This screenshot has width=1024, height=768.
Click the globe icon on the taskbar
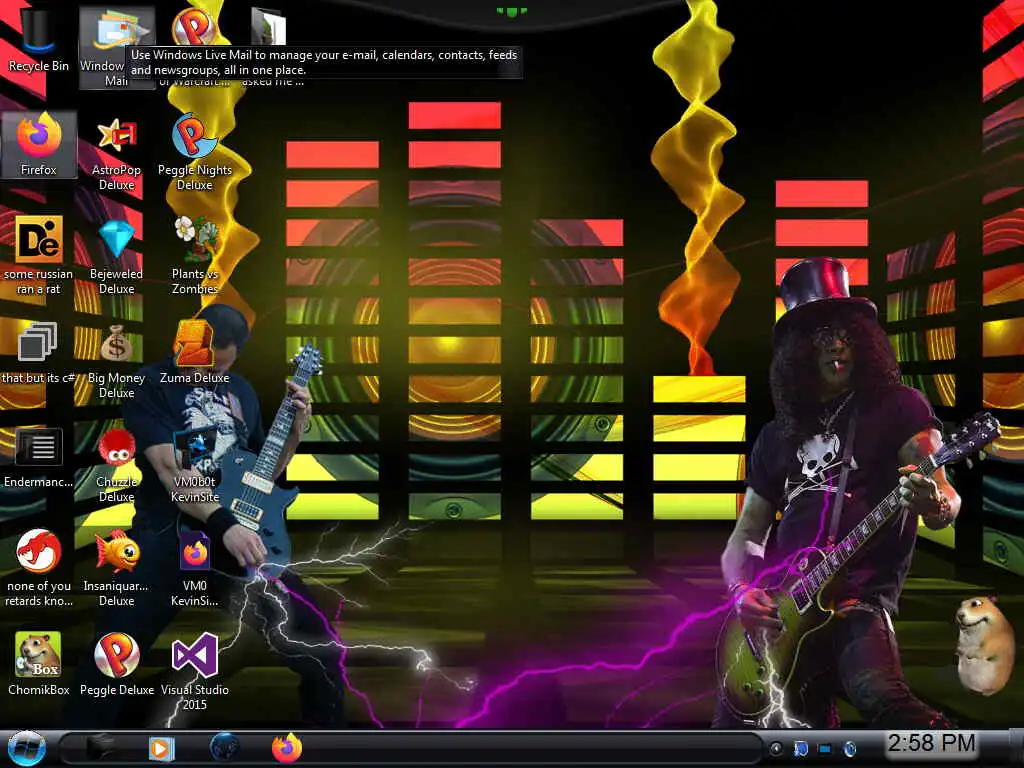tap(224, 748)
